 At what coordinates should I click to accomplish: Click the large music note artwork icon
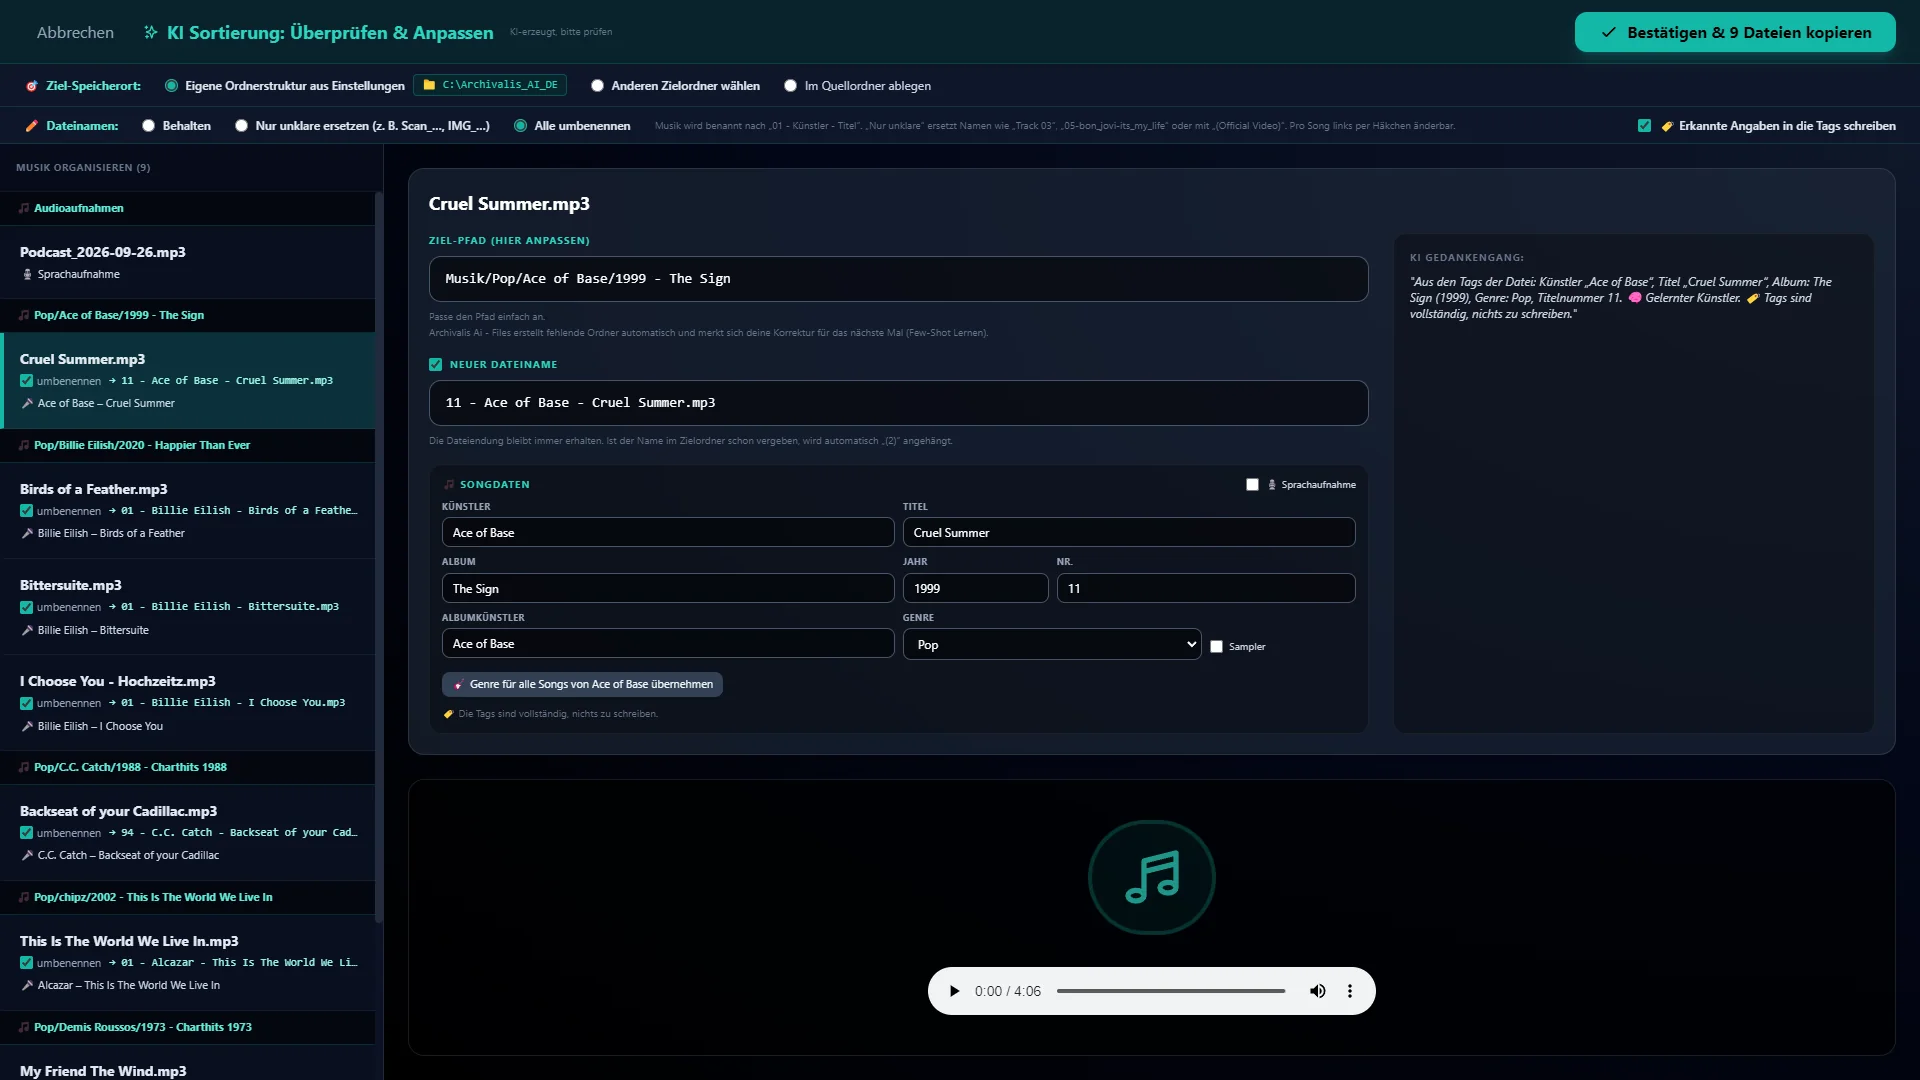pos(1152,877)
